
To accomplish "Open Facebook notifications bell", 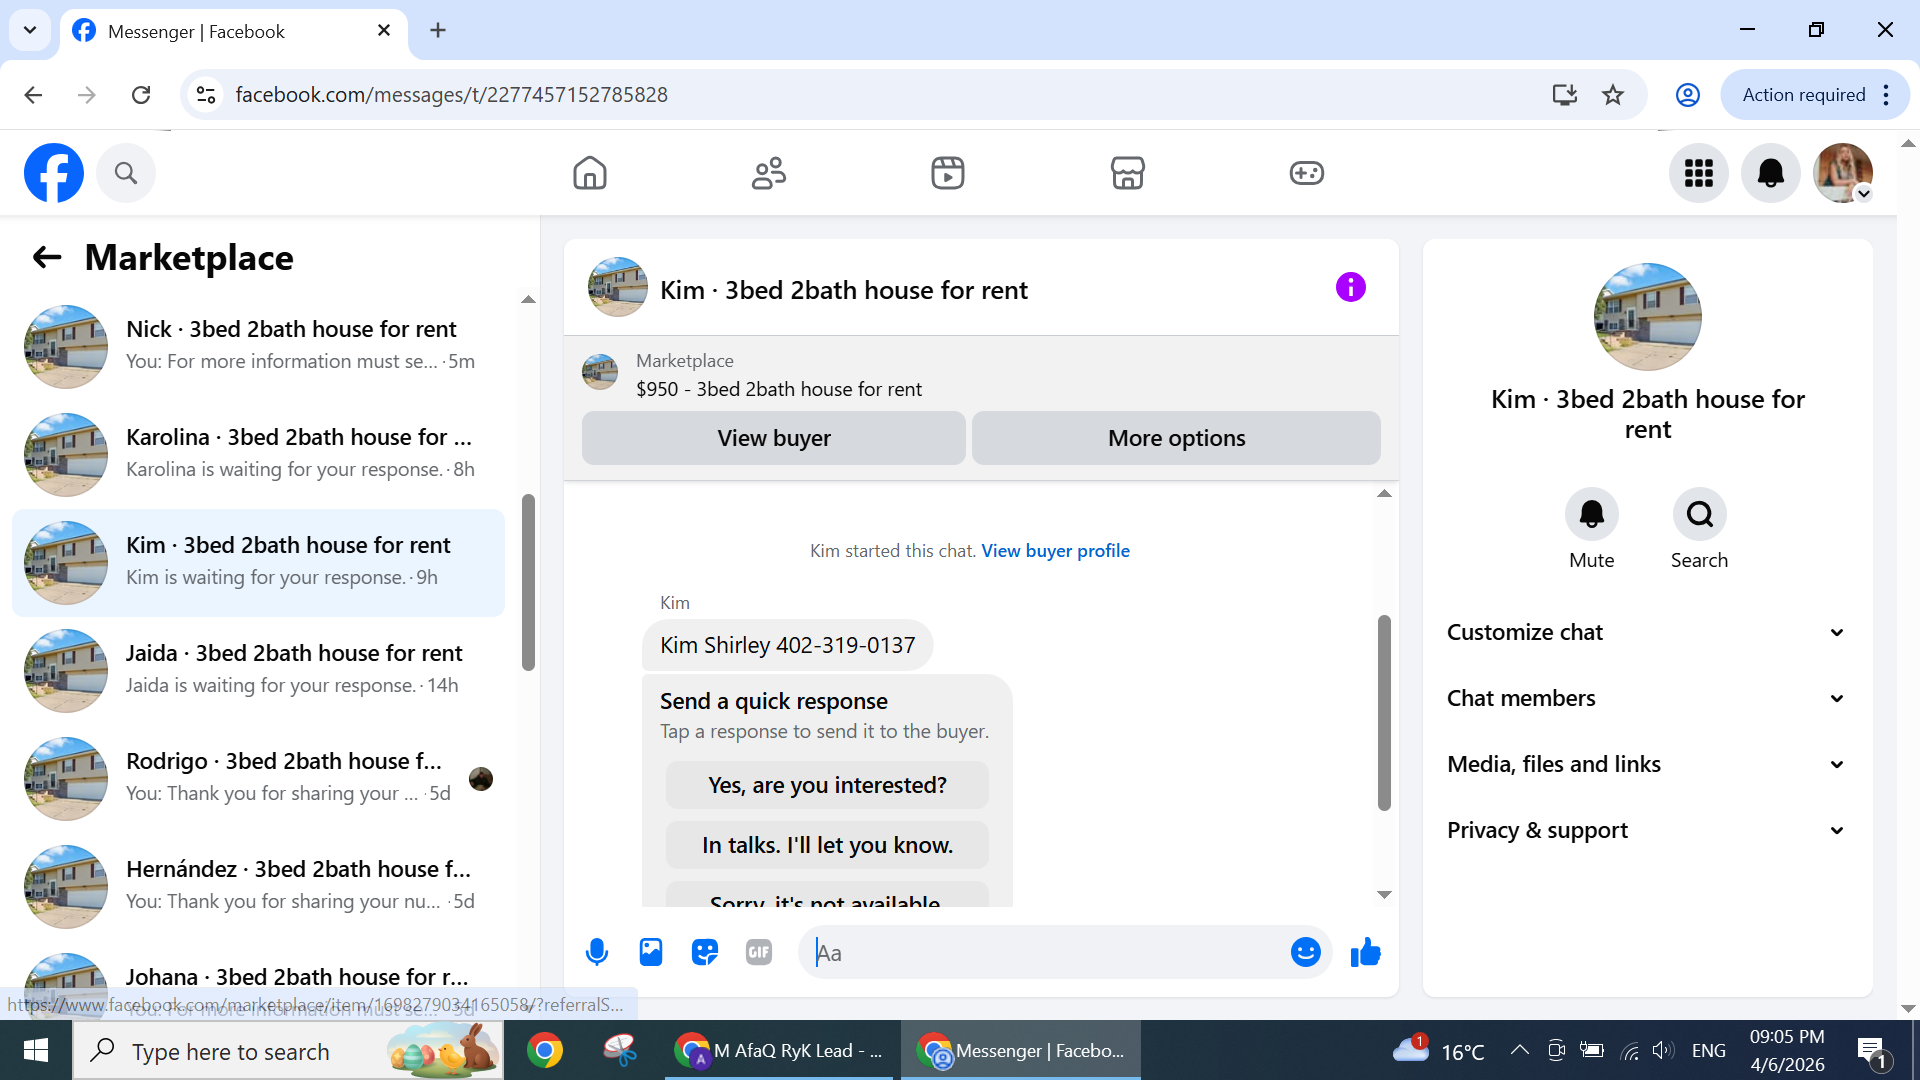I will tap(1771, 173).
